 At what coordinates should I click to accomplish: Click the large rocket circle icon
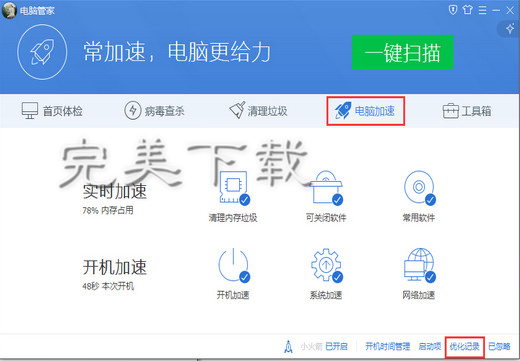pyautogui.click(x=42, y=52)
